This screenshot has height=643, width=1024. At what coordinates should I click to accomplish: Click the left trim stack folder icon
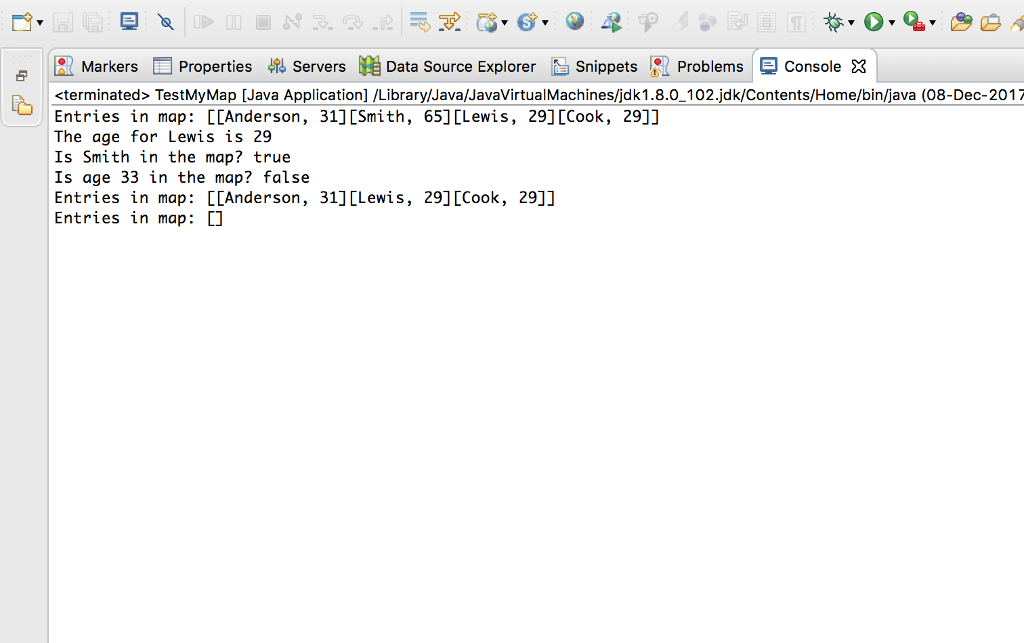(22, 105)
